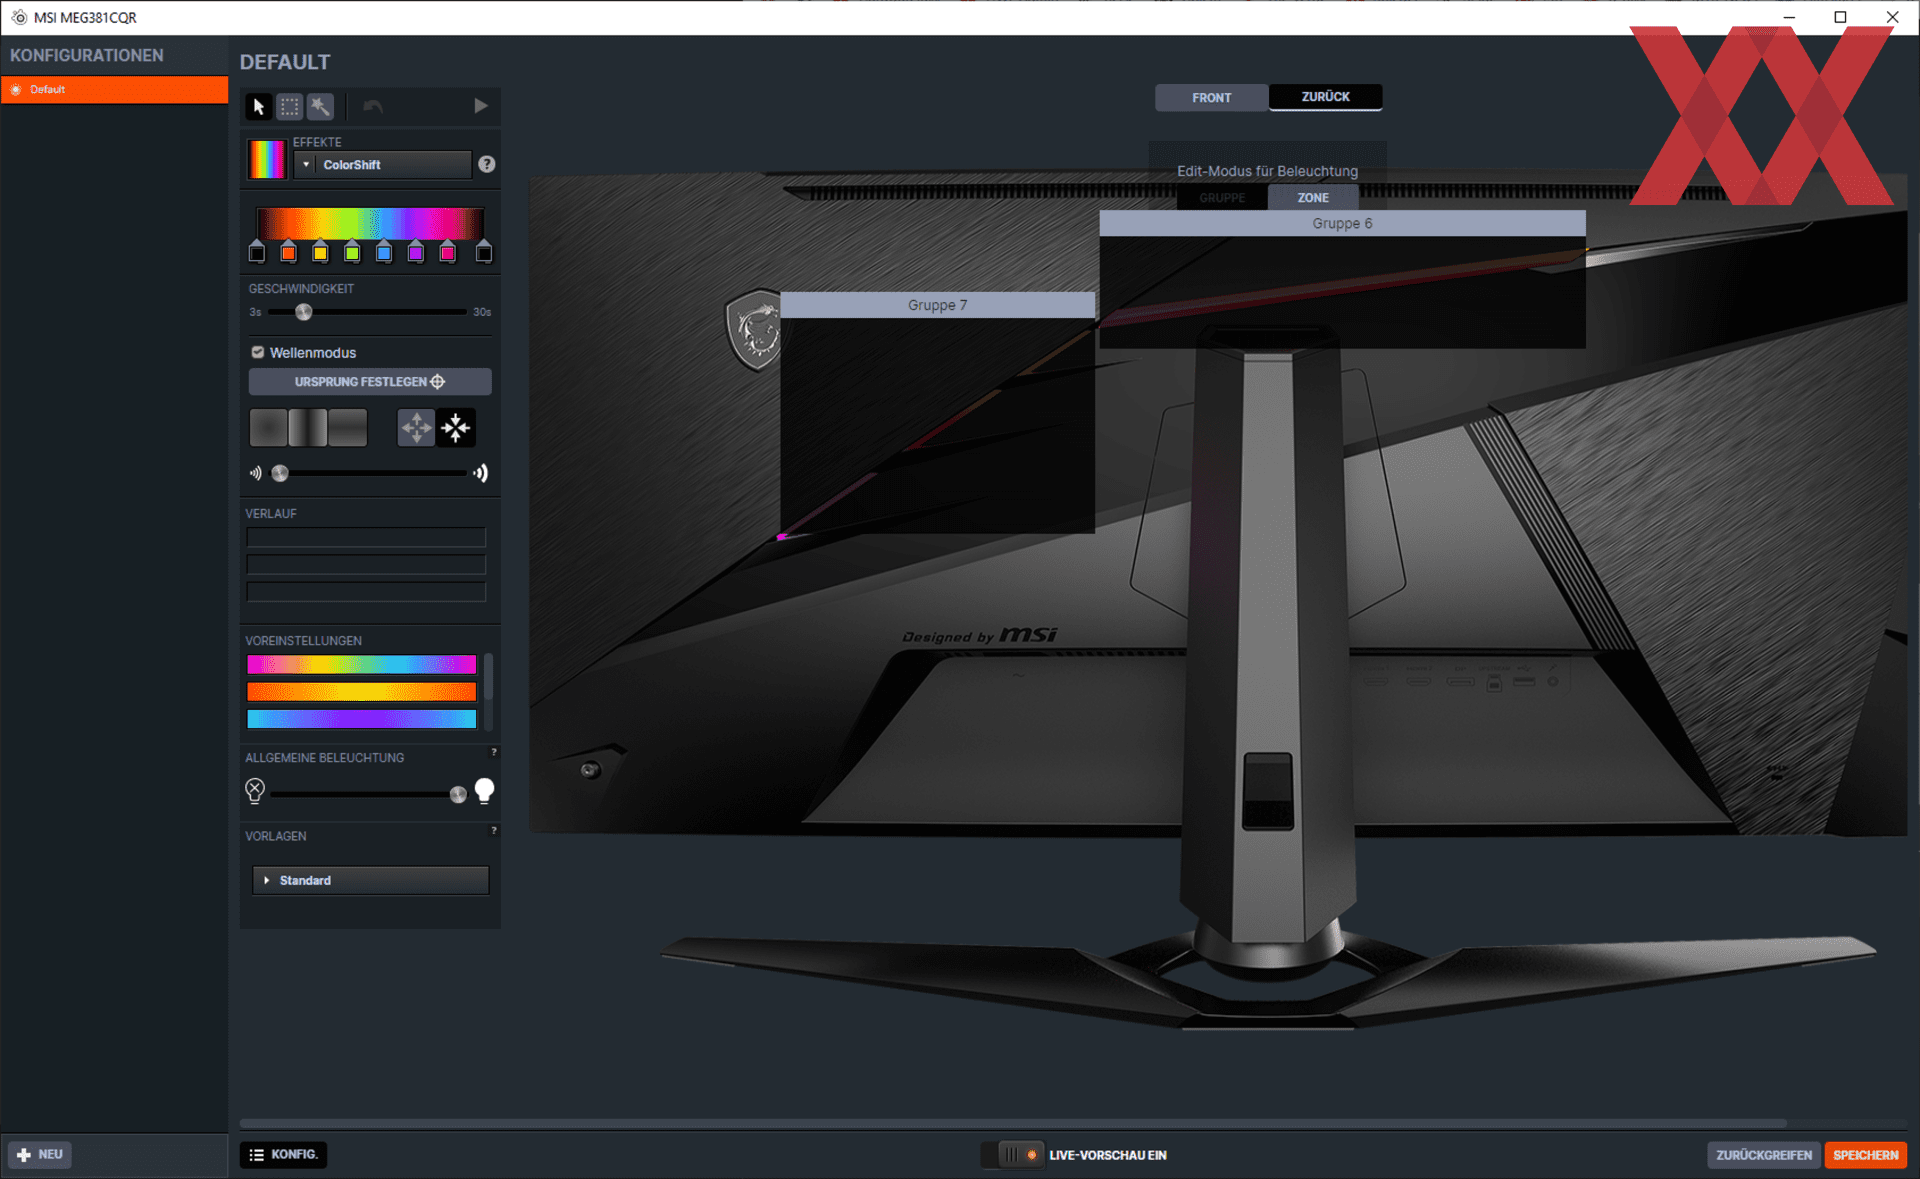Image resolution: width=1920 pixels, height=1179 pixels.
Task: Click the wave width slider handle
Action: 280,473
